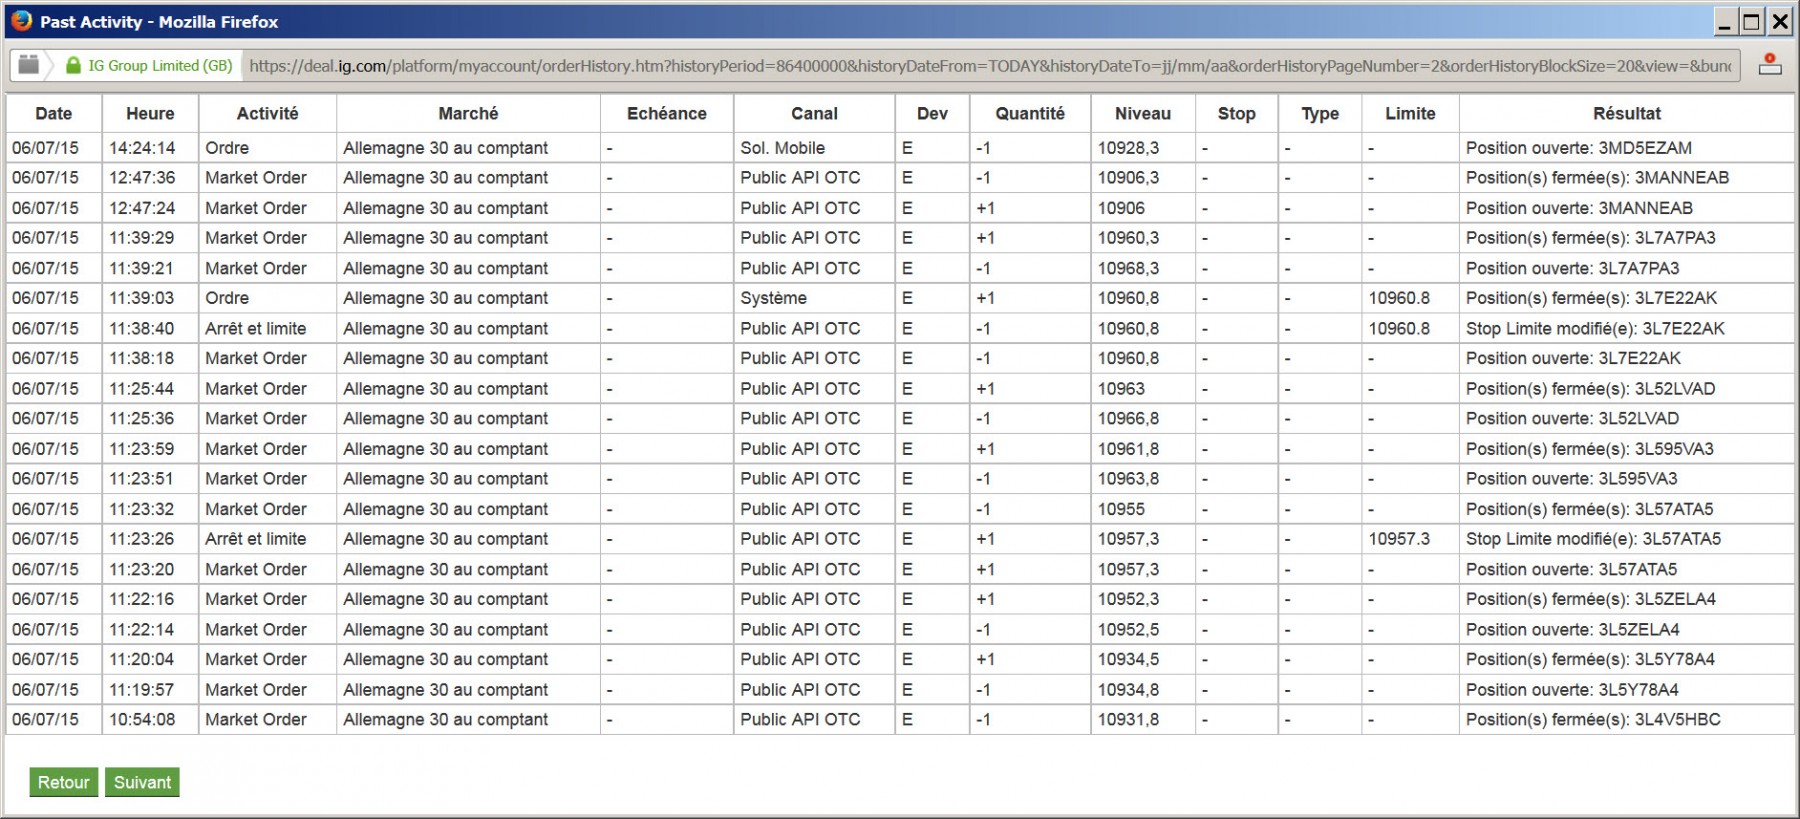Click Sol. Mobile channel cell
Screen dimensions: 1800x819
pyautogui.click(x=783, y=148)
